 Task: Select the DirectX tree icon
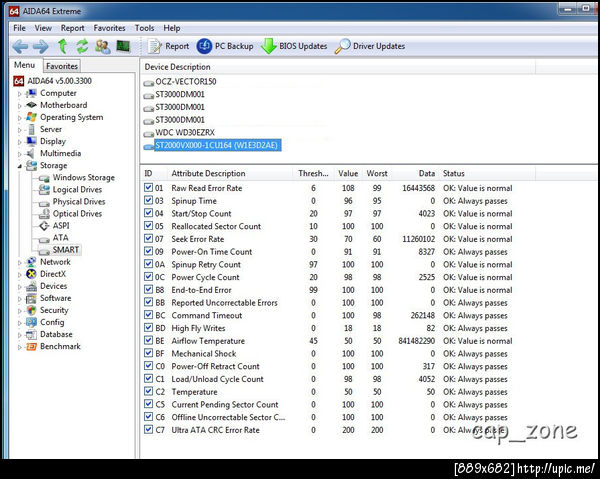coord(31,274)
